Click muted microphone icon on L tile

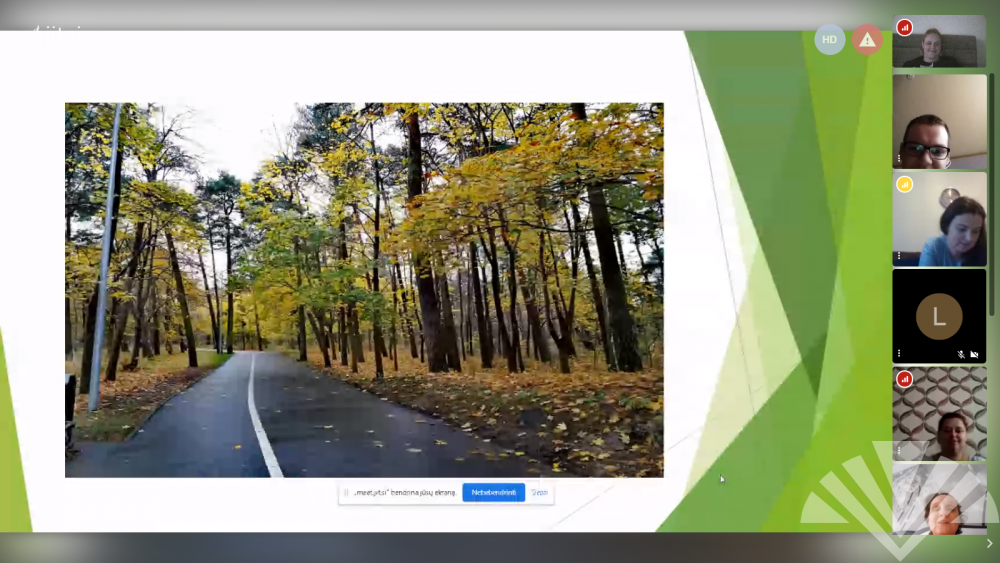[961, 354]
